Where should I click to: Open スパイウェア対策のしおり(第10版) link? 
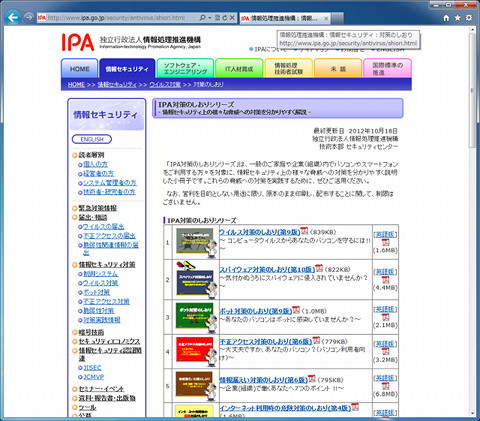(x=267, y=270)
